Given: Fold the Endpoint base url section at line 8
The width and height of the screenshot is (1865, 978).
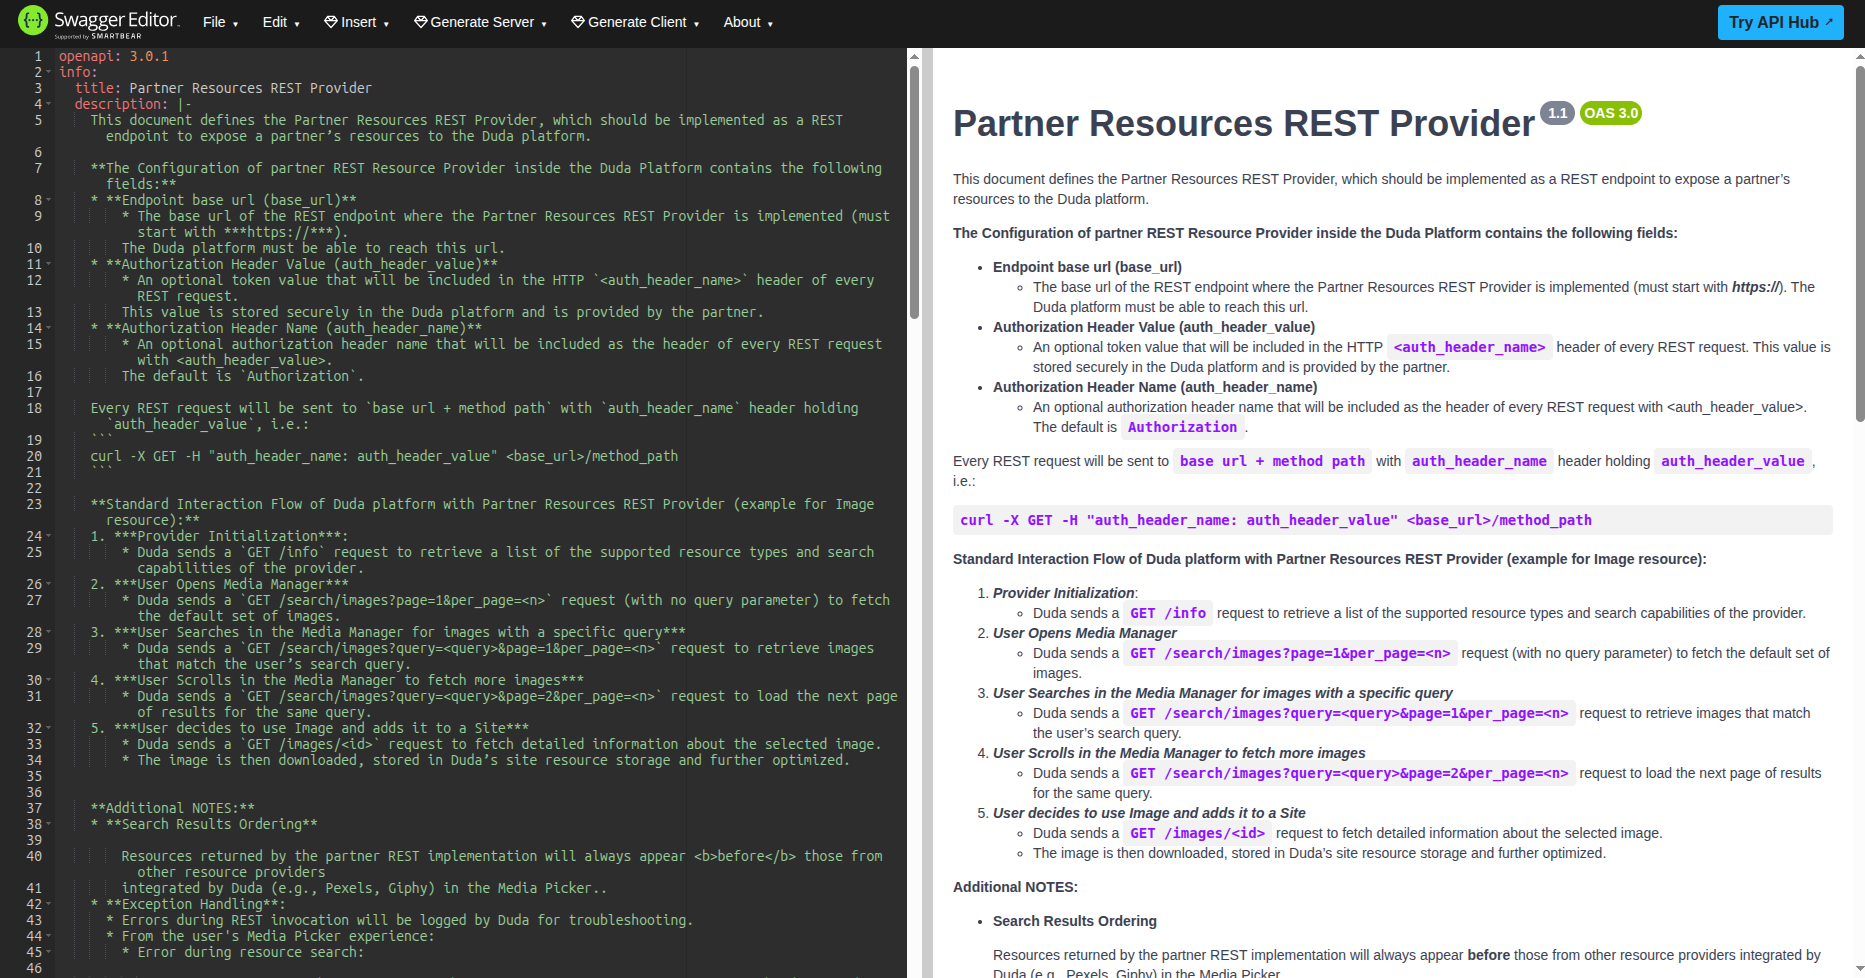Looking at the screenshot, I should point(48,201).
